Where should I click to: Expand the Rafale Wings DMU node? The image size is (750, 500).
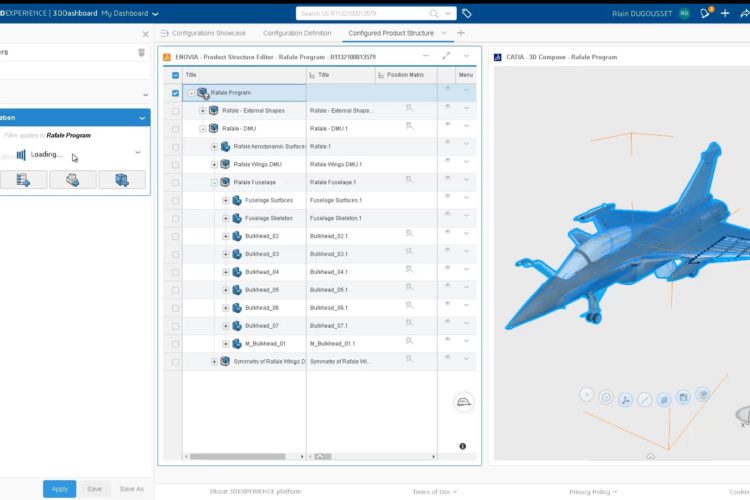coord(214,165)
